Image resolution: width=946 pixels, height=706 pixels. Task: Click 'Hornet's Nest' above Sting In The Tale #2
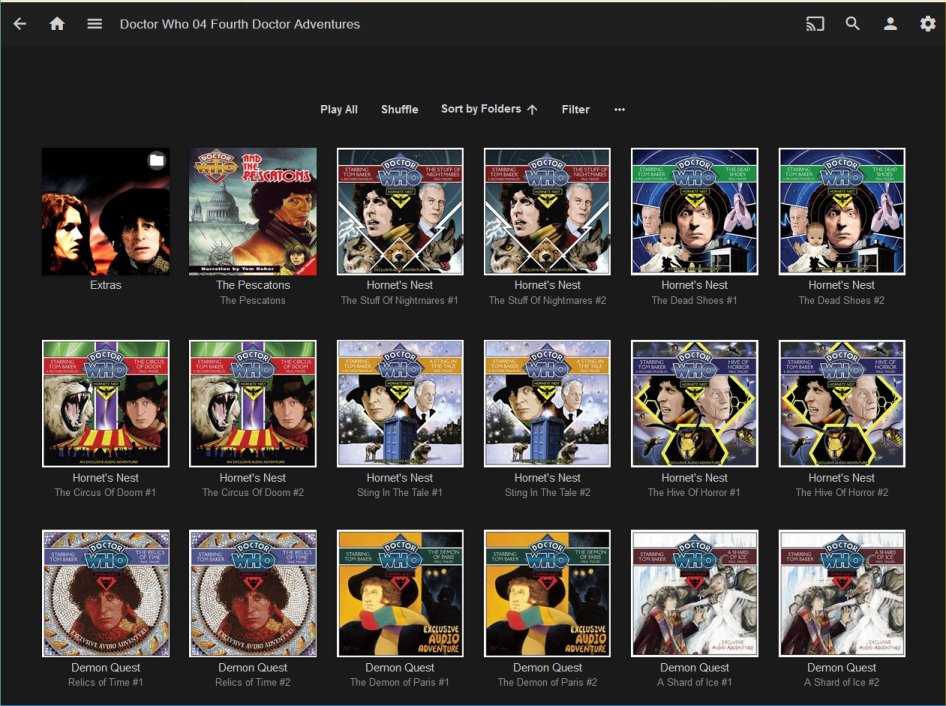tap(547, 477)
